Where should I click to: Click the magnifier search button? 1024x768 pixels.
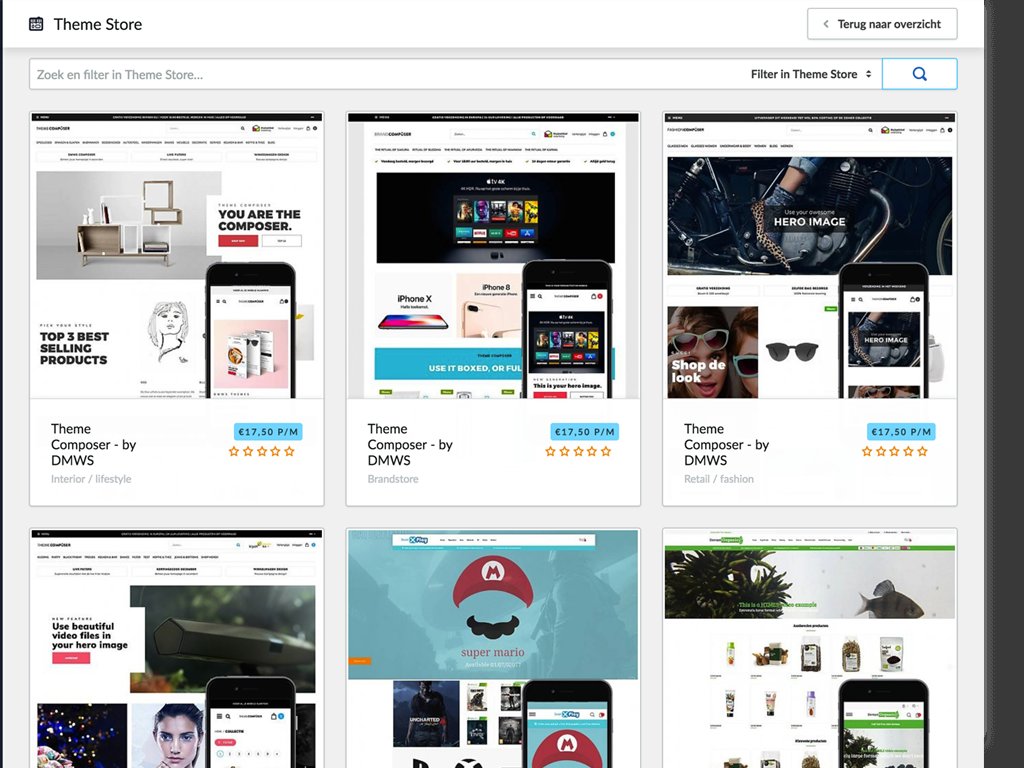(920, 74)
